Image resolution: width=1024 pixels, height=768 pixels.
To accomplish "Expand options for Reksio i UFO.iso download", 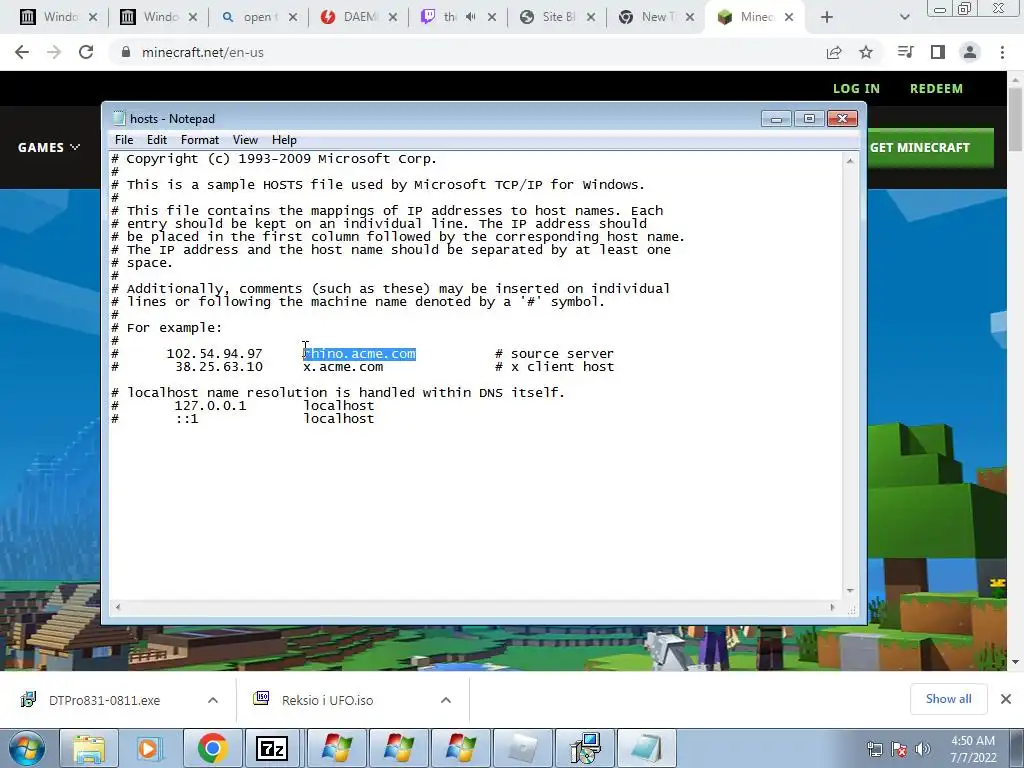I will click(x=446, y=700).
